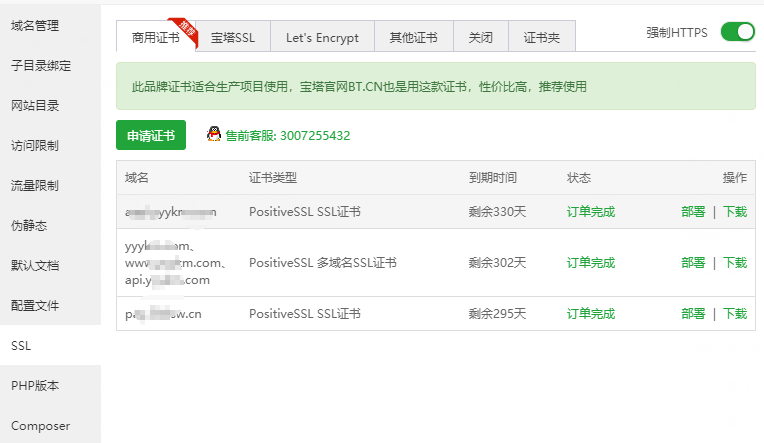The image size is (764, 443).
Task: Open 访问限制 settings
Action: tap(35, 145)
